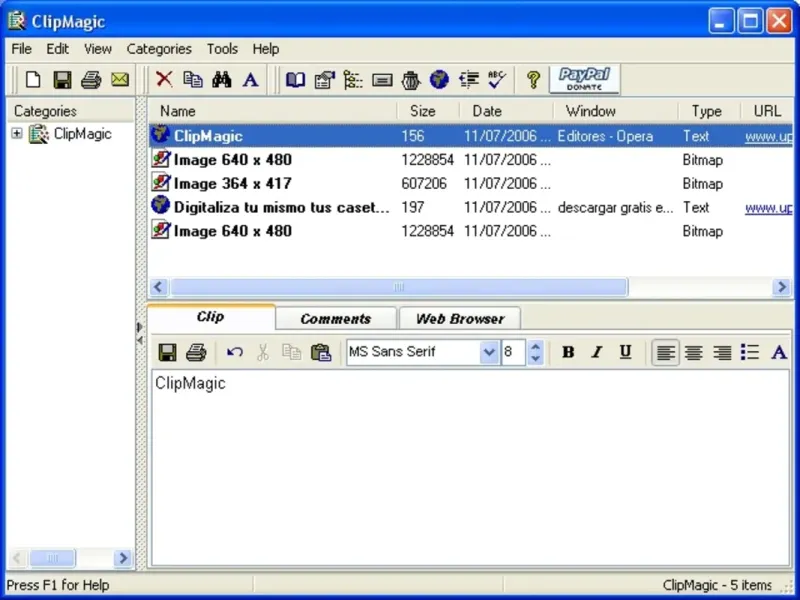The width and height of the screenshot is (800, 600).
Task: Click the category tree toolbar icon
Action: click(353, 80)
